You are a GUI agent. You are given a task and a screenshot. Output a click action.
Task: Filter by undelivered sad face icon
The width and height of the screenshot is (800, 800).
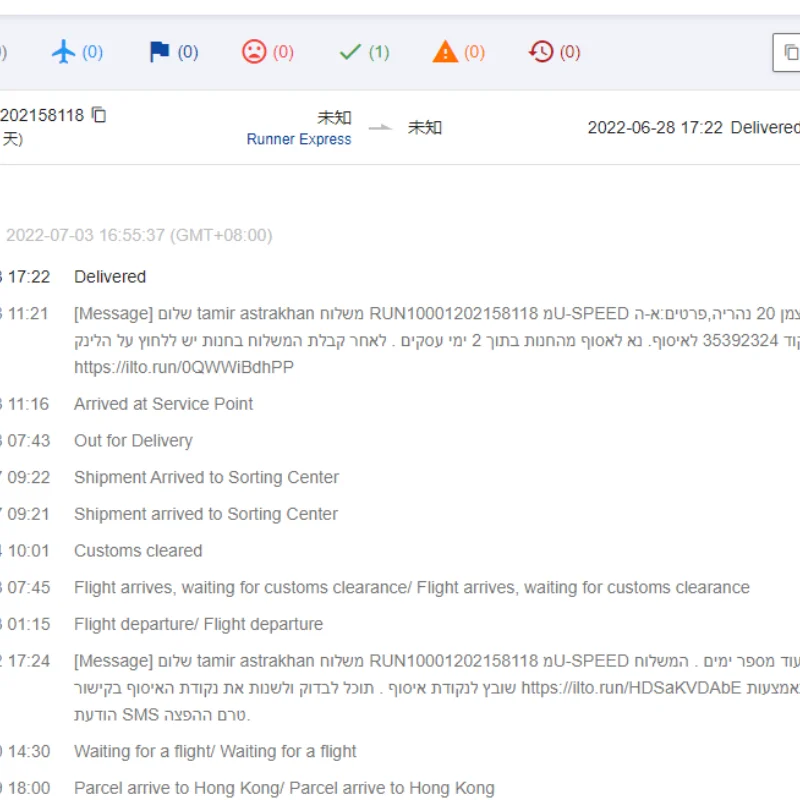(x=254, y=52)
